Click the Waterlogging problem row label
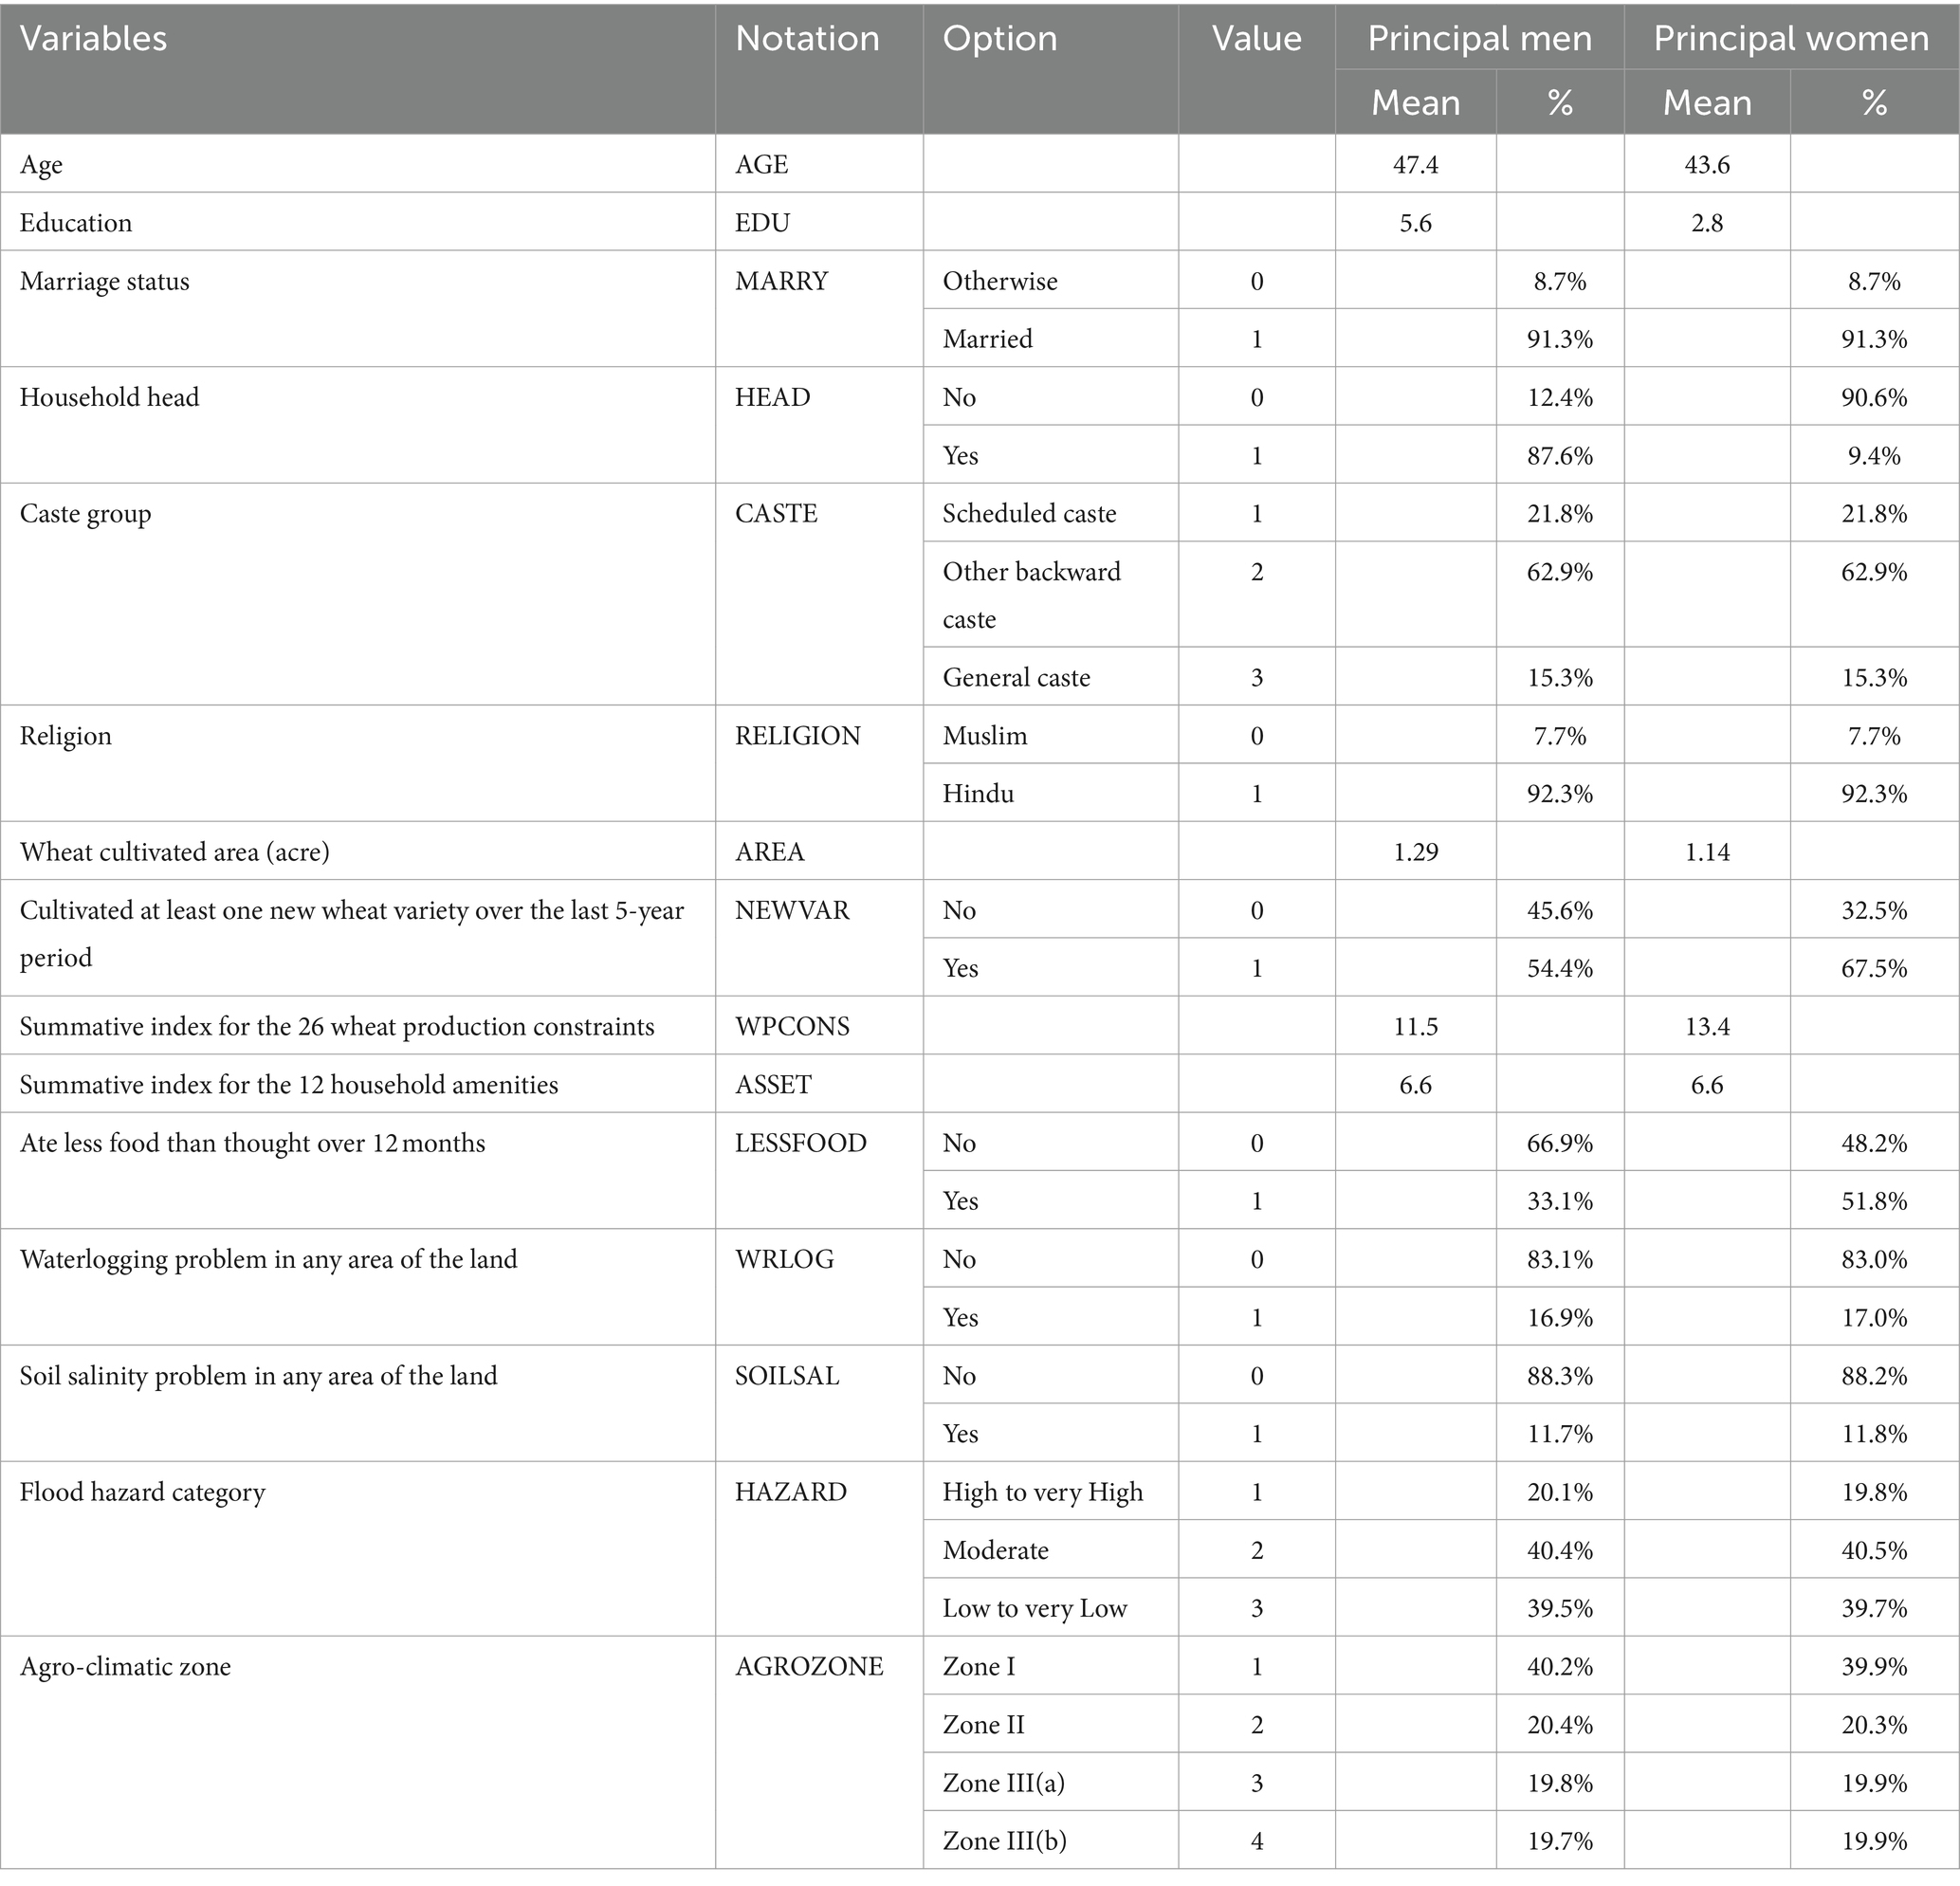The width and height of the screenshot is (1960, 1886). pos(268,1259)
